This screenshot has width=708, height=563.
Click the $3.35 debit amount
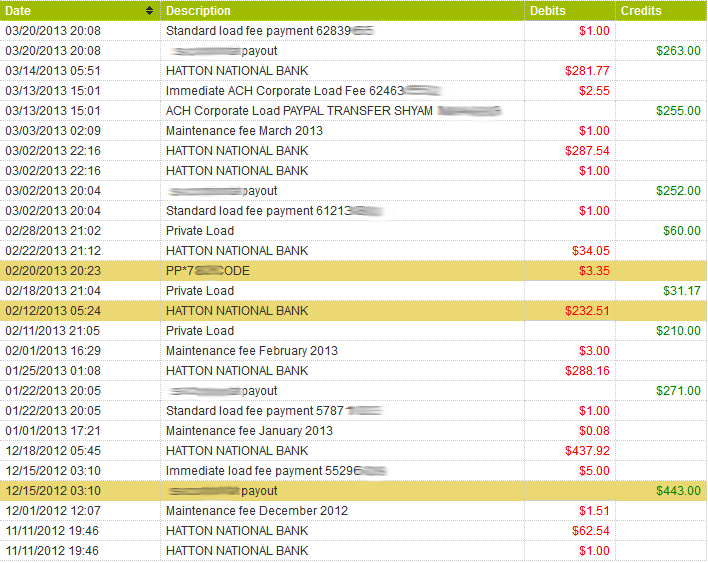[x=594, y=271]
